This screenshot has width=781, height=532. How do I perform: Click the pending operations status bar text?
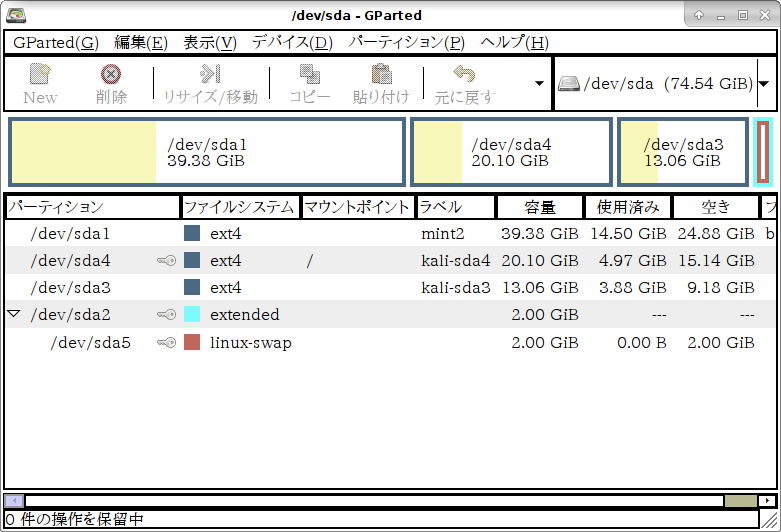[x=75, y=519]
